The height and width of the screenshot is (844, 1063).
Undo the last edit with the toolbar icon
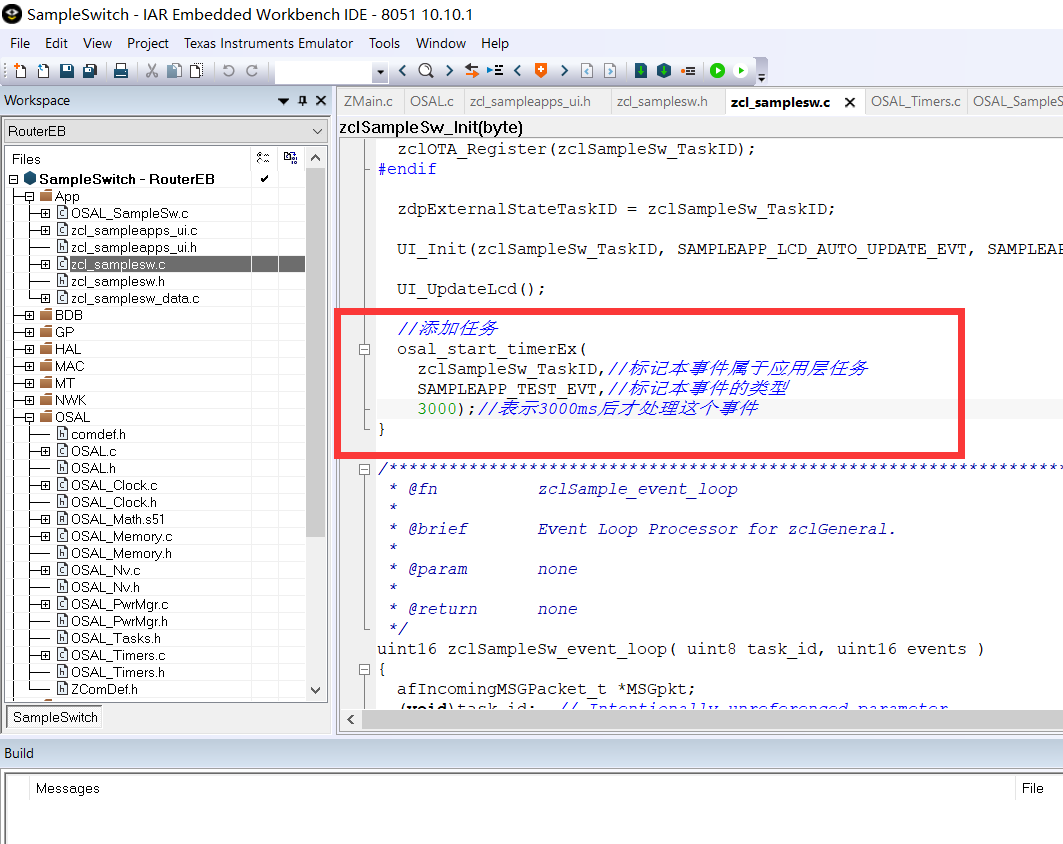coord(229,71)
